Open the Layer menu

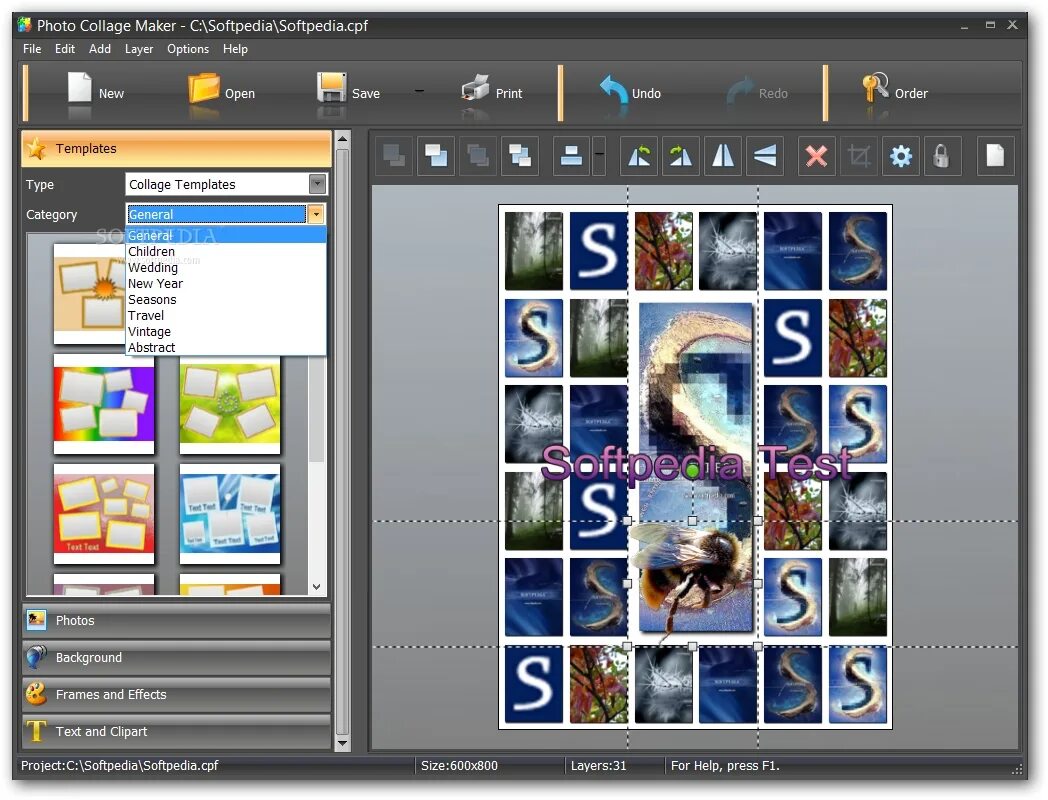pos(139,49)
